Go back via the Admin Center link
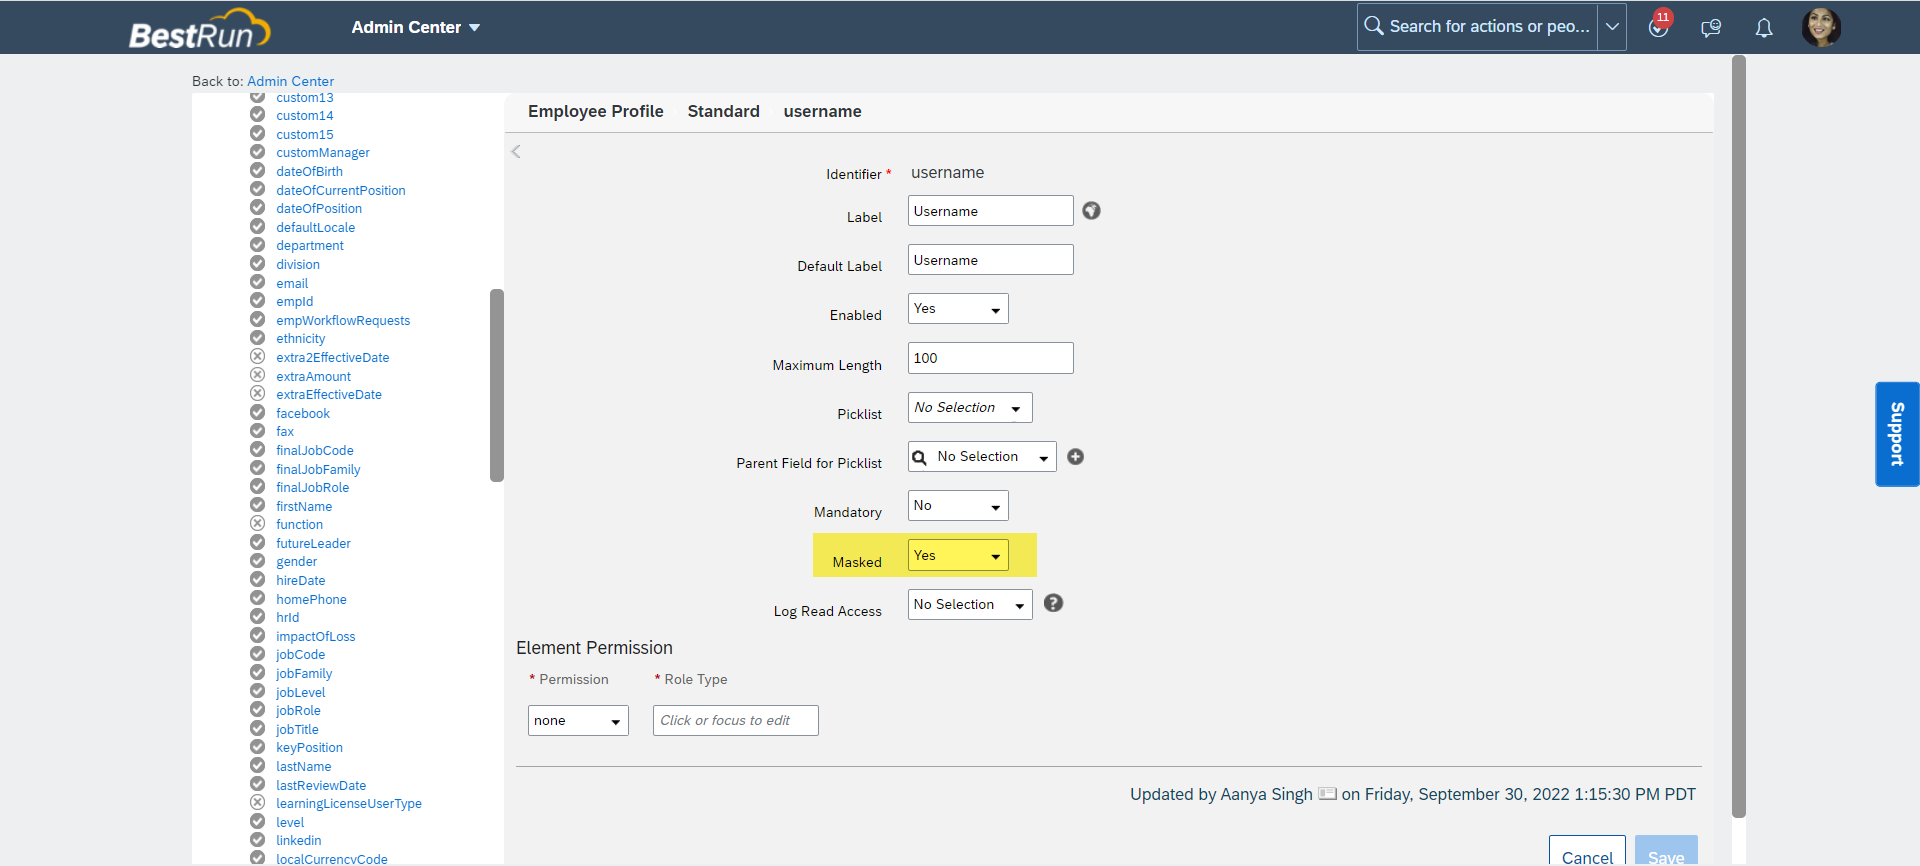Screen dimensions: 1920x866 tap(290, 81)
